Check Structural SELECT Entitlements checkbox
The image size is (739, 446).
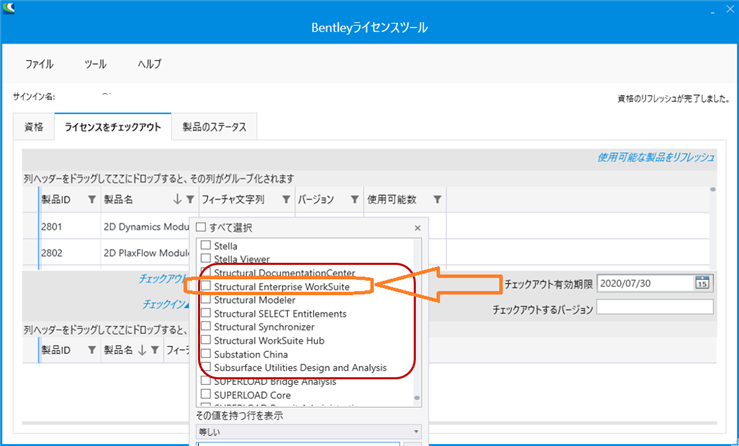coord(205,313)
